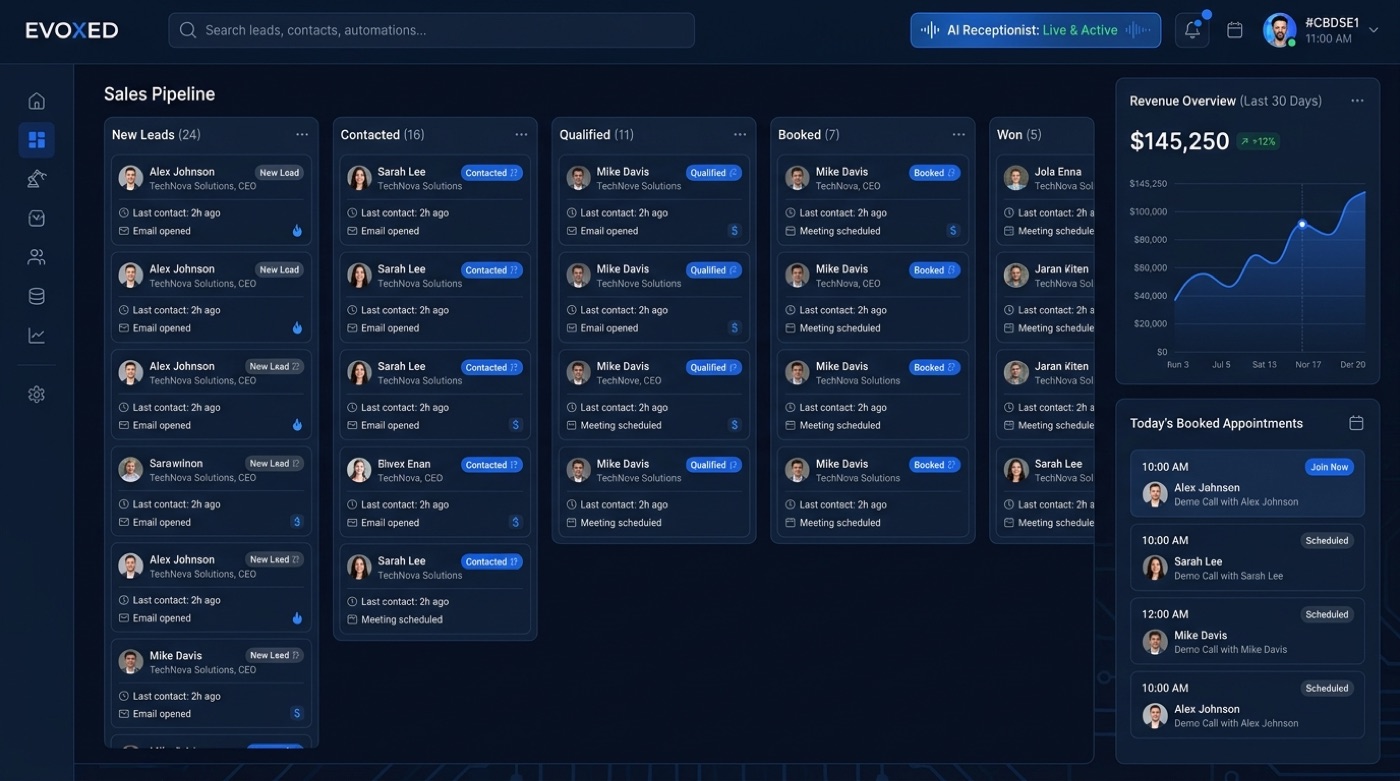Click the Booked (7) column header
The height and width of the screenshot is (781, 1400).
point(809,135)
